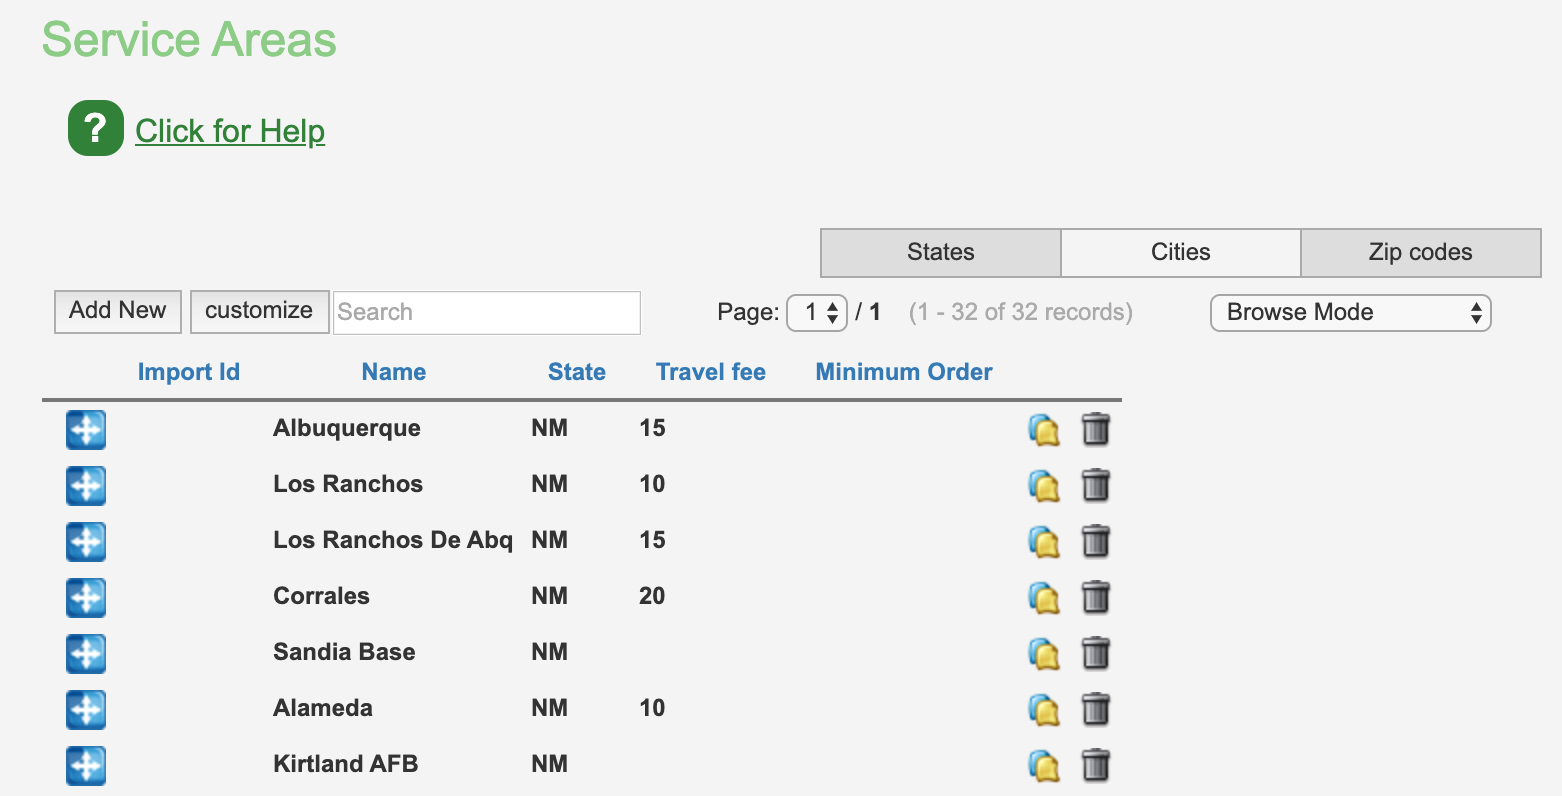
Task: Open the Click for Help link
Action: pyautogui.click(x=230, y=131)
